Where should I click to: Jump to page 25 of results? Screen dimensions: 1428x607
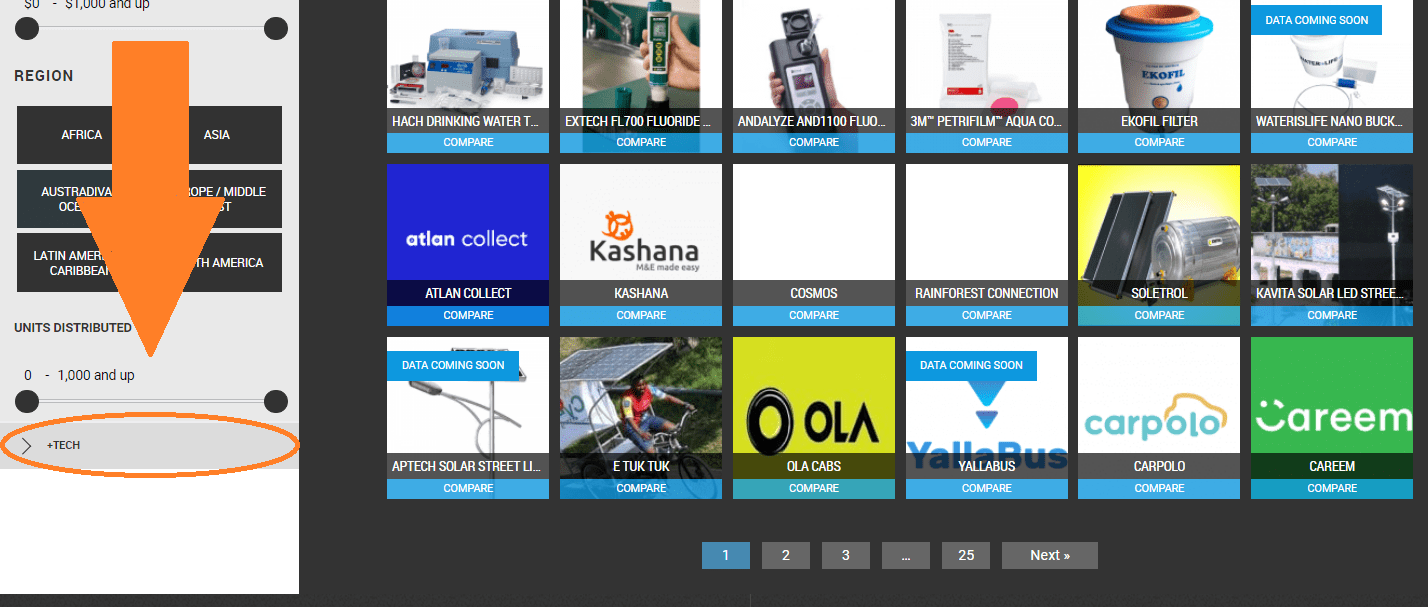click(966, 555)
